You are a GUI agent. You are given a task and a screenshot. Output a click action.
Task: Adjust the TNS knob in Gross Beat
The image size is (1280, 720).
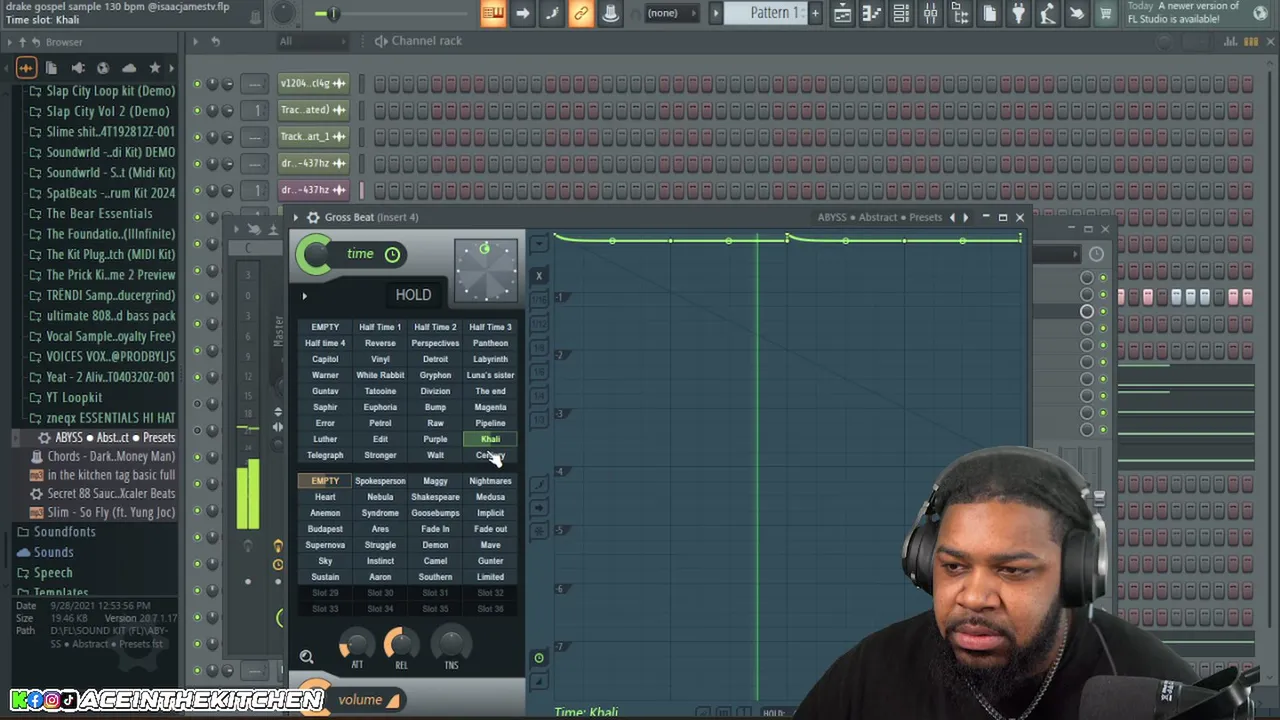[x=451, y=644]
